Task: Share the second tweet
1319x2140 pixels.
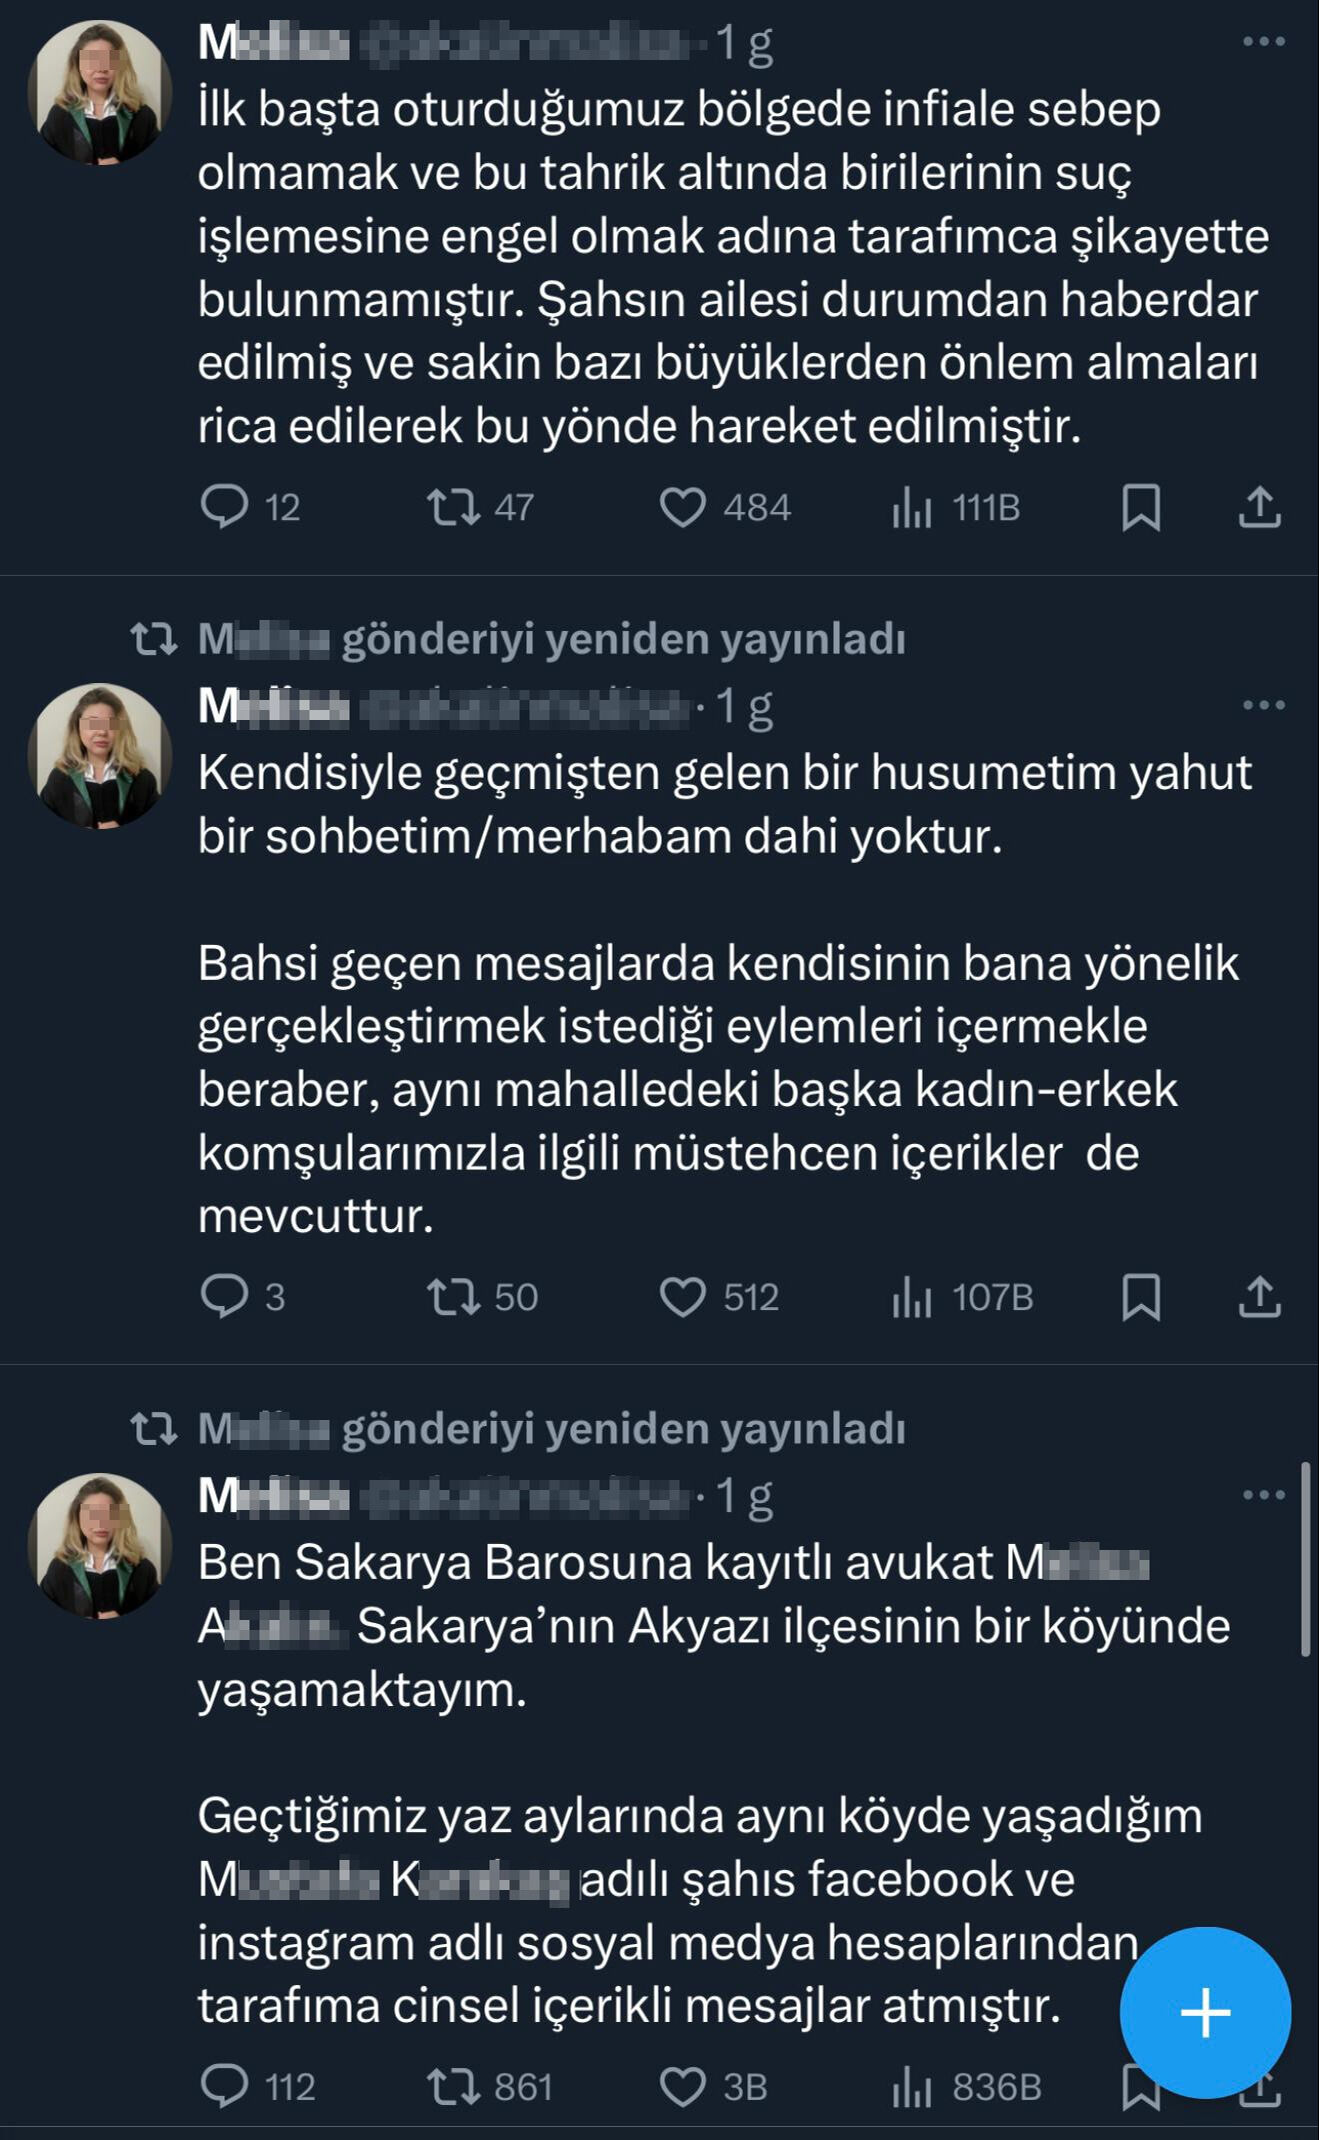Action: pos(1259,1297)
